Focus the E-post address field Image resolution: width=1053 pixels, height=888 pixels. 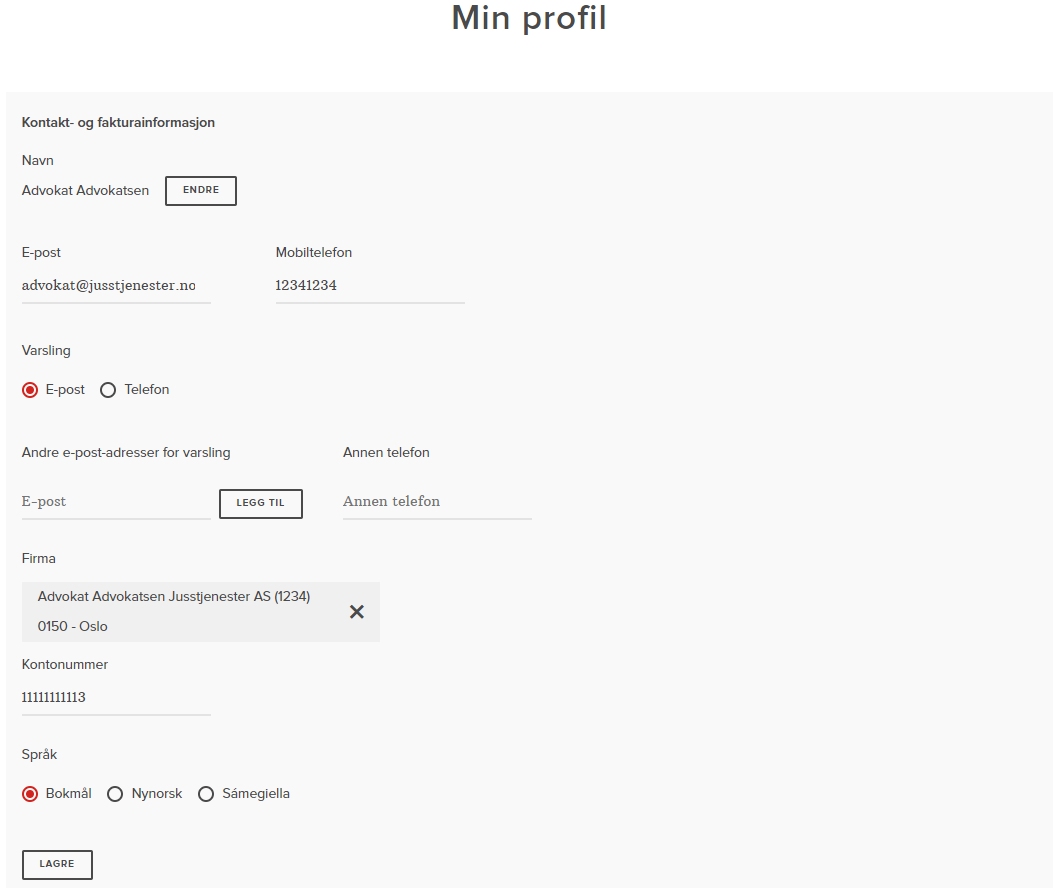pos(116,286)
